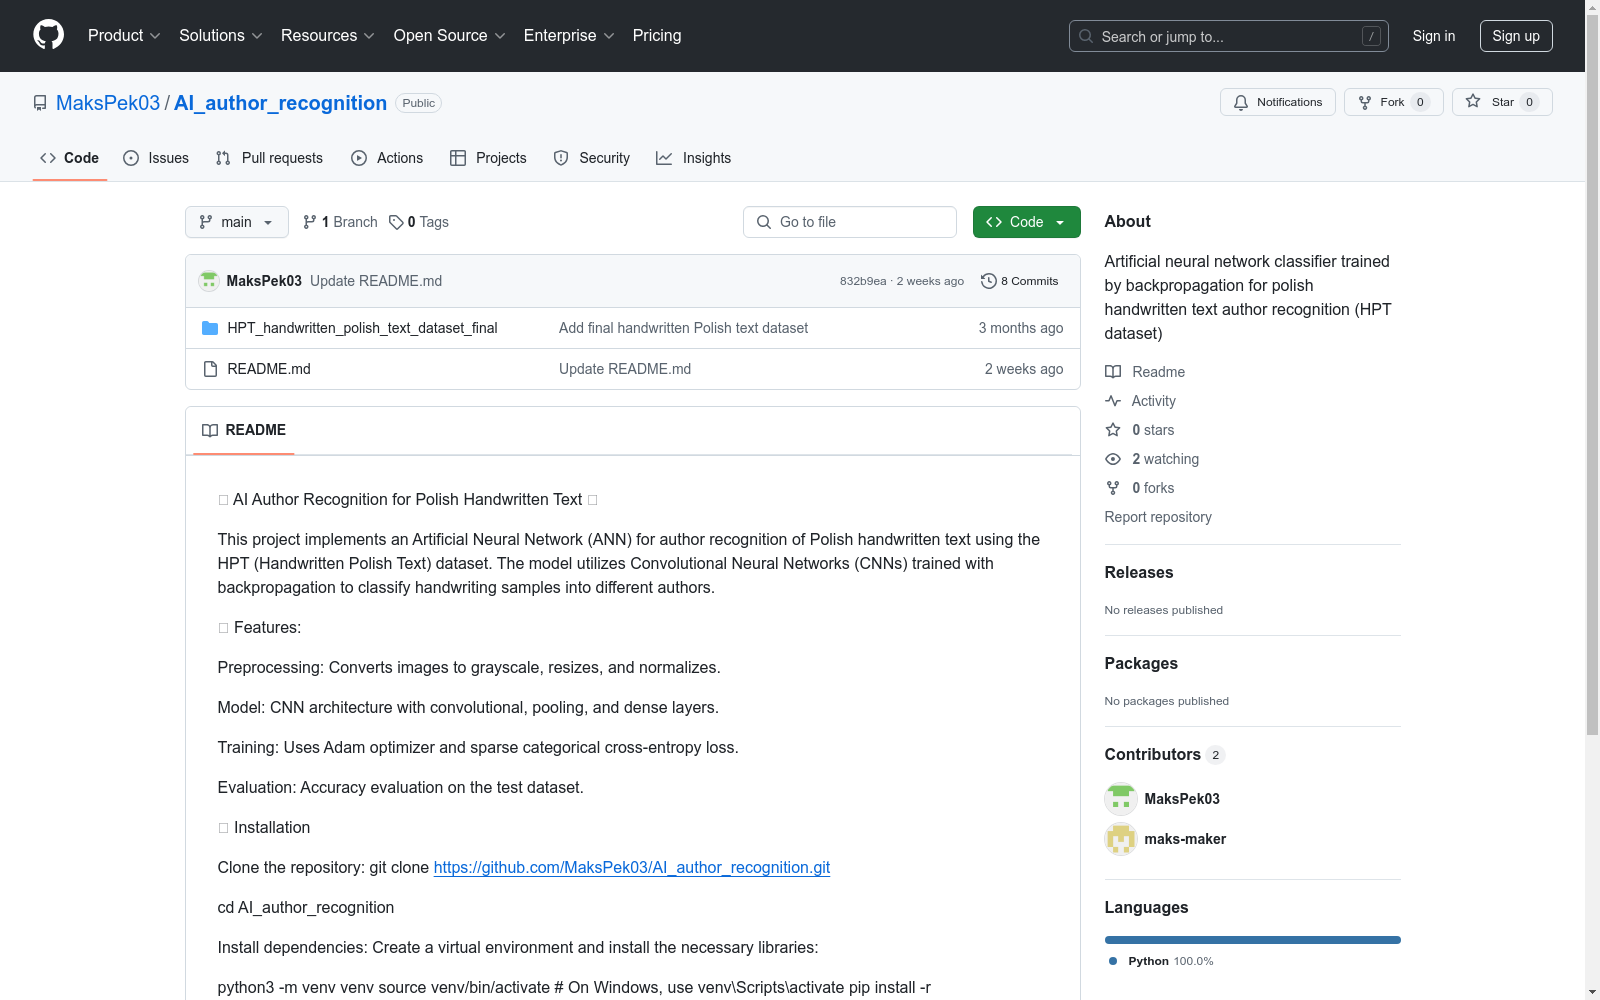1600x1000 pixels.
Task: Open the Releases section heading
Action: point(1139,573)
